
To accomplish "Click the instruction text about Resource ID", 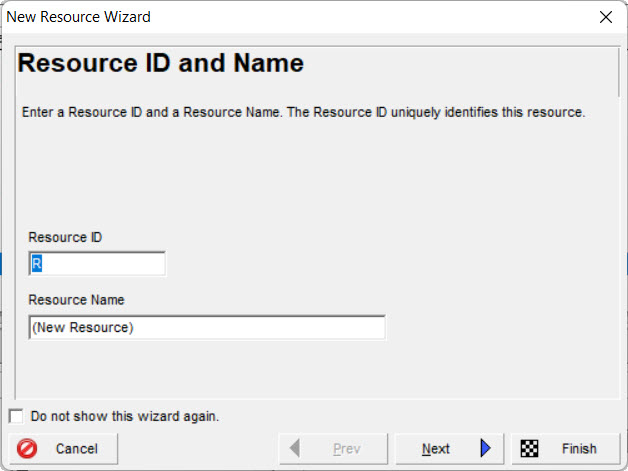I will point(303,112).
